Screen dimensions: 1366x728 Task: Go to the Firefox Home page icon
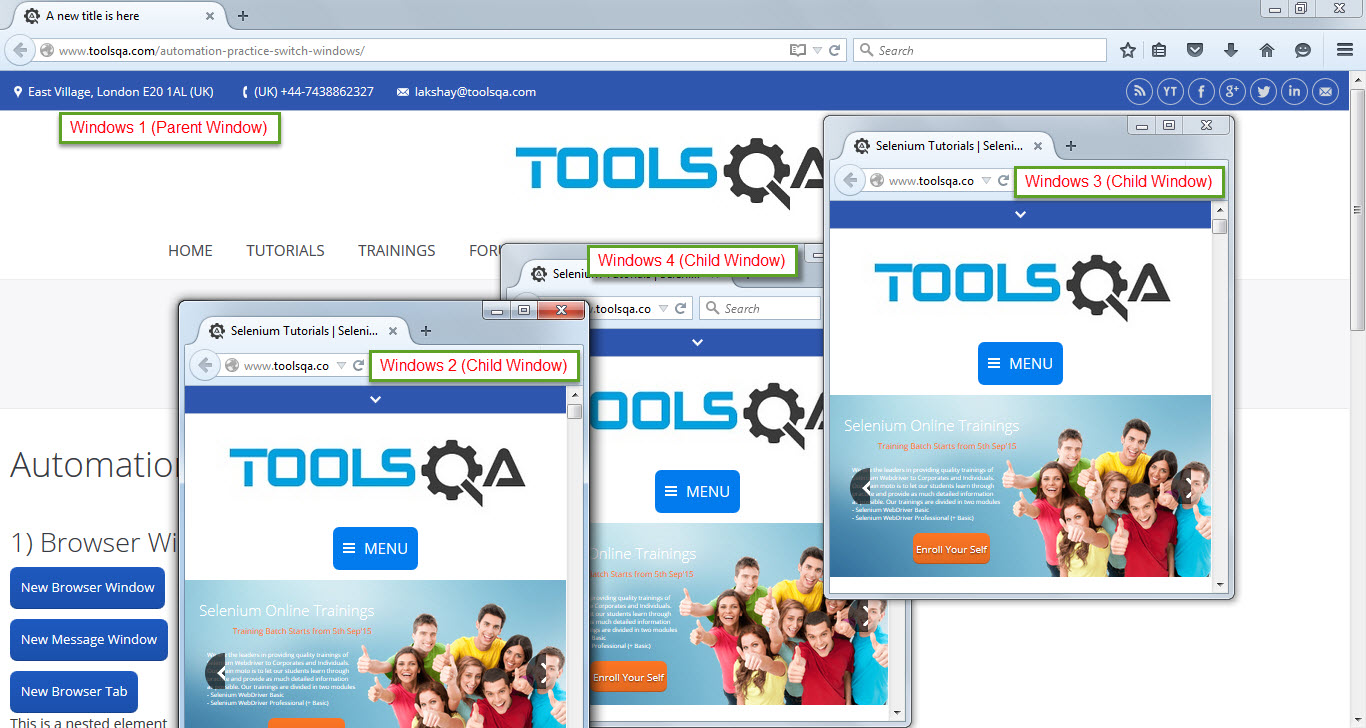1267,50
